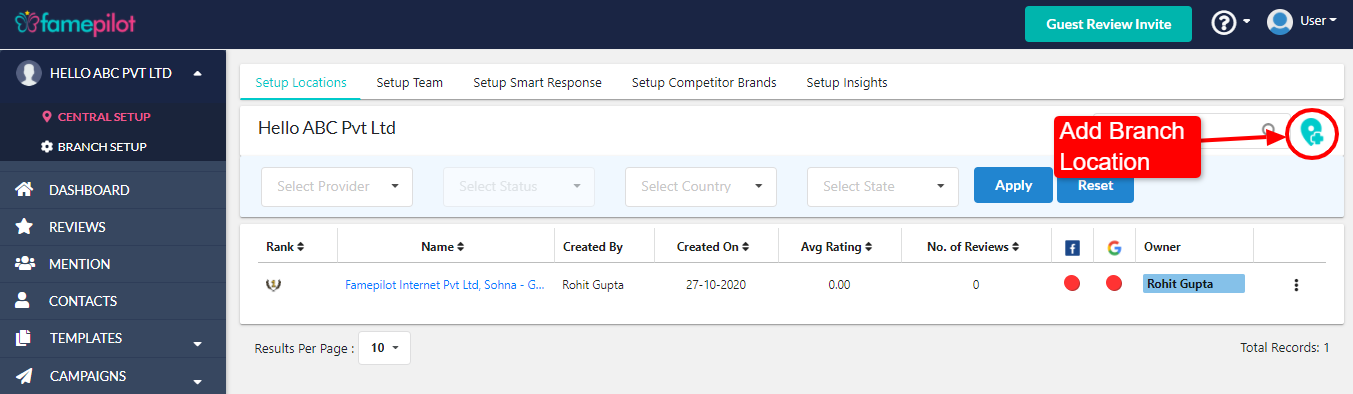The image size is (1353, 394).
Task: Click the Apply filter button
Action: pos(1013,185)
